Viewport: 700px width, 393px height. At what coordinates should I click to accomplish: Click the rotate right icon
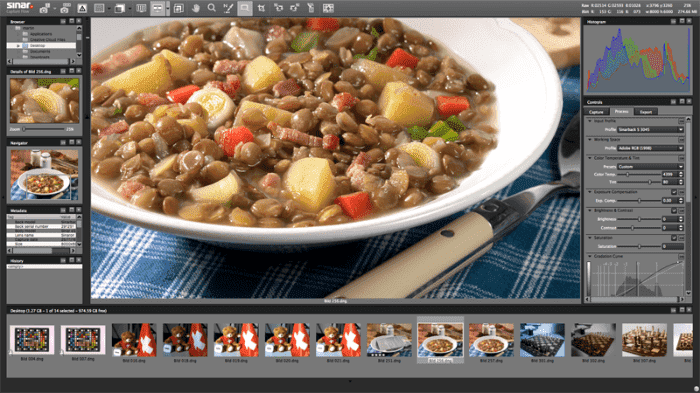(295, 8)
